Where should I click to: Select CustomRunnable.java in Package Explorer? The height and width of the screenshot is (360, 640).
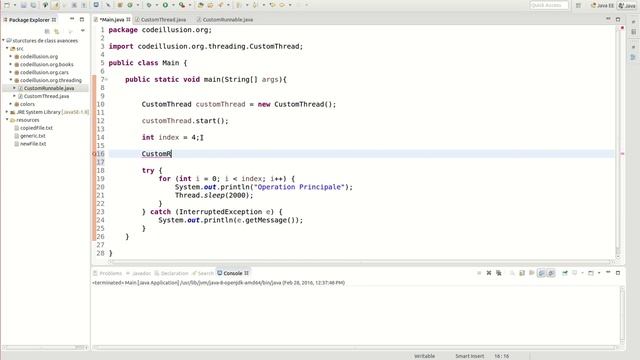click(49, 88)
